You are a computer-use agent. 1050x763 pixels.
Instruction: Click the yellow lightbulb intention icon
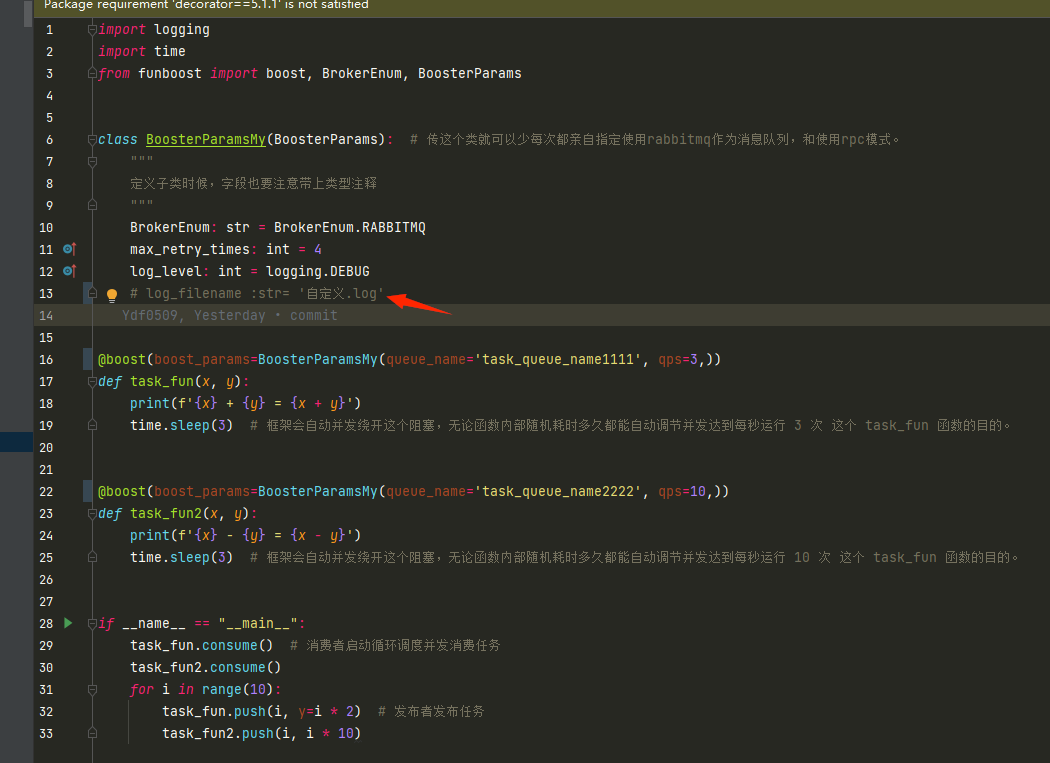point(112,295)
